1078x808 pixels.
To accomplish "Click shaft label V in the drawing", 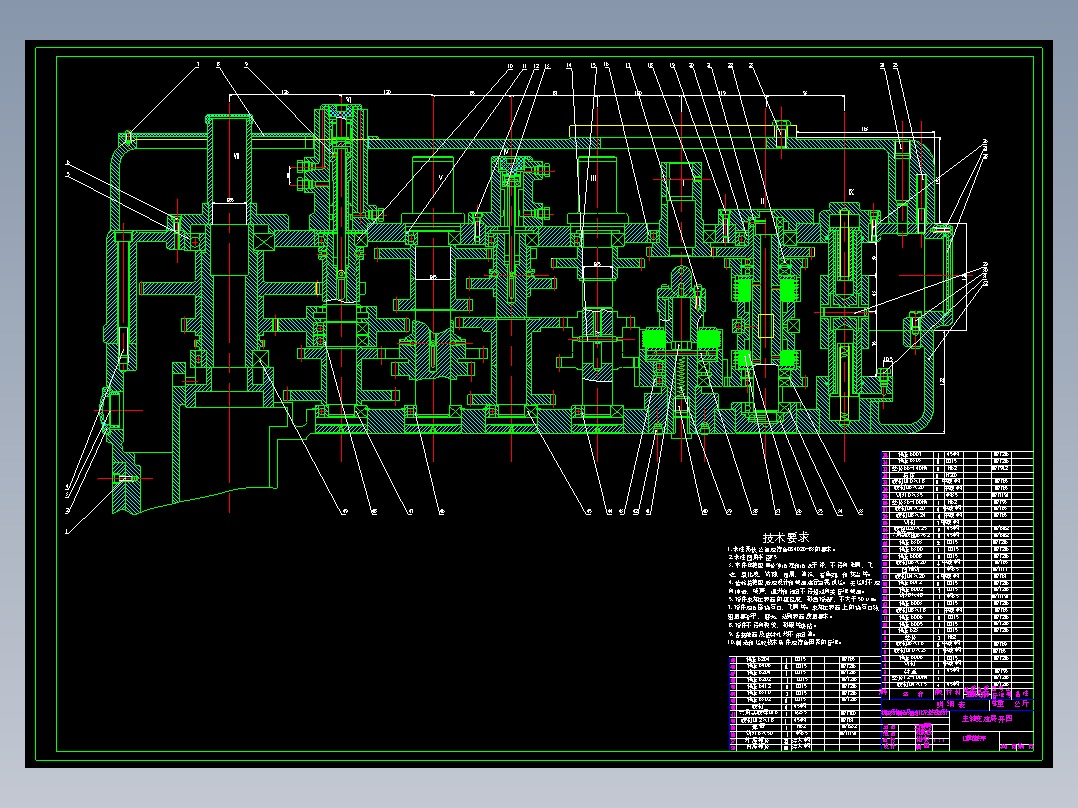I will pos(441,177).
